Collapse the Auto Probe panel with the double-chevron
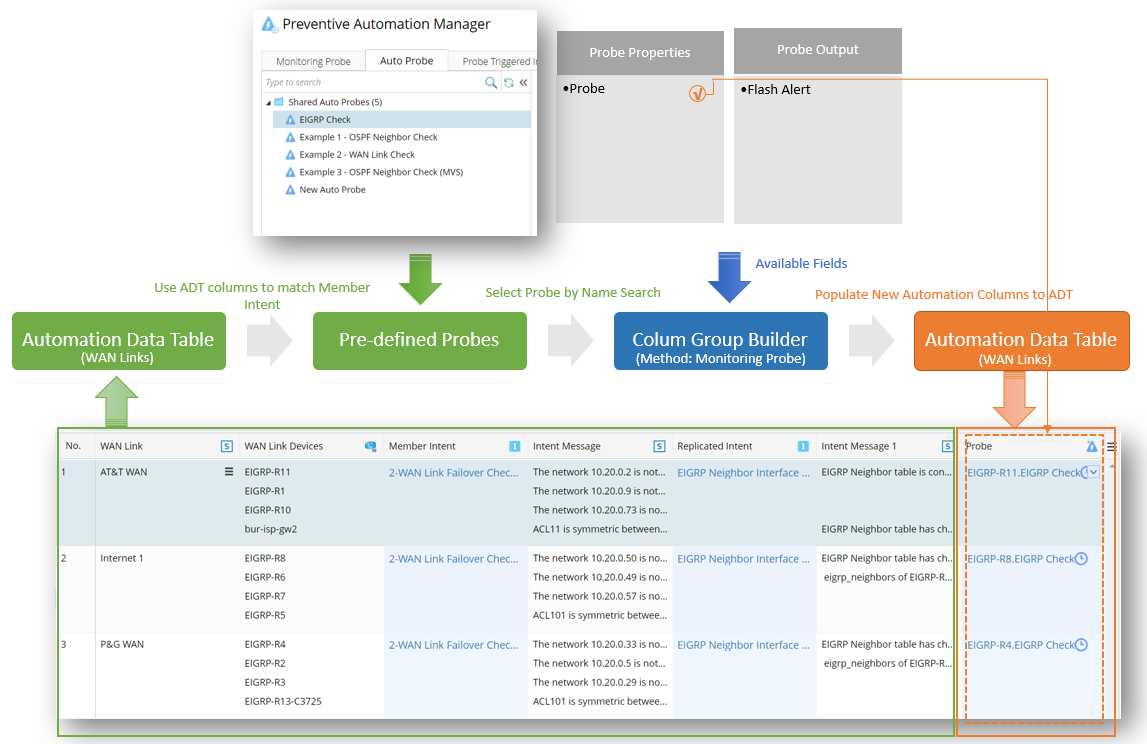This screenshot has width=1147, height=744. 524,82
